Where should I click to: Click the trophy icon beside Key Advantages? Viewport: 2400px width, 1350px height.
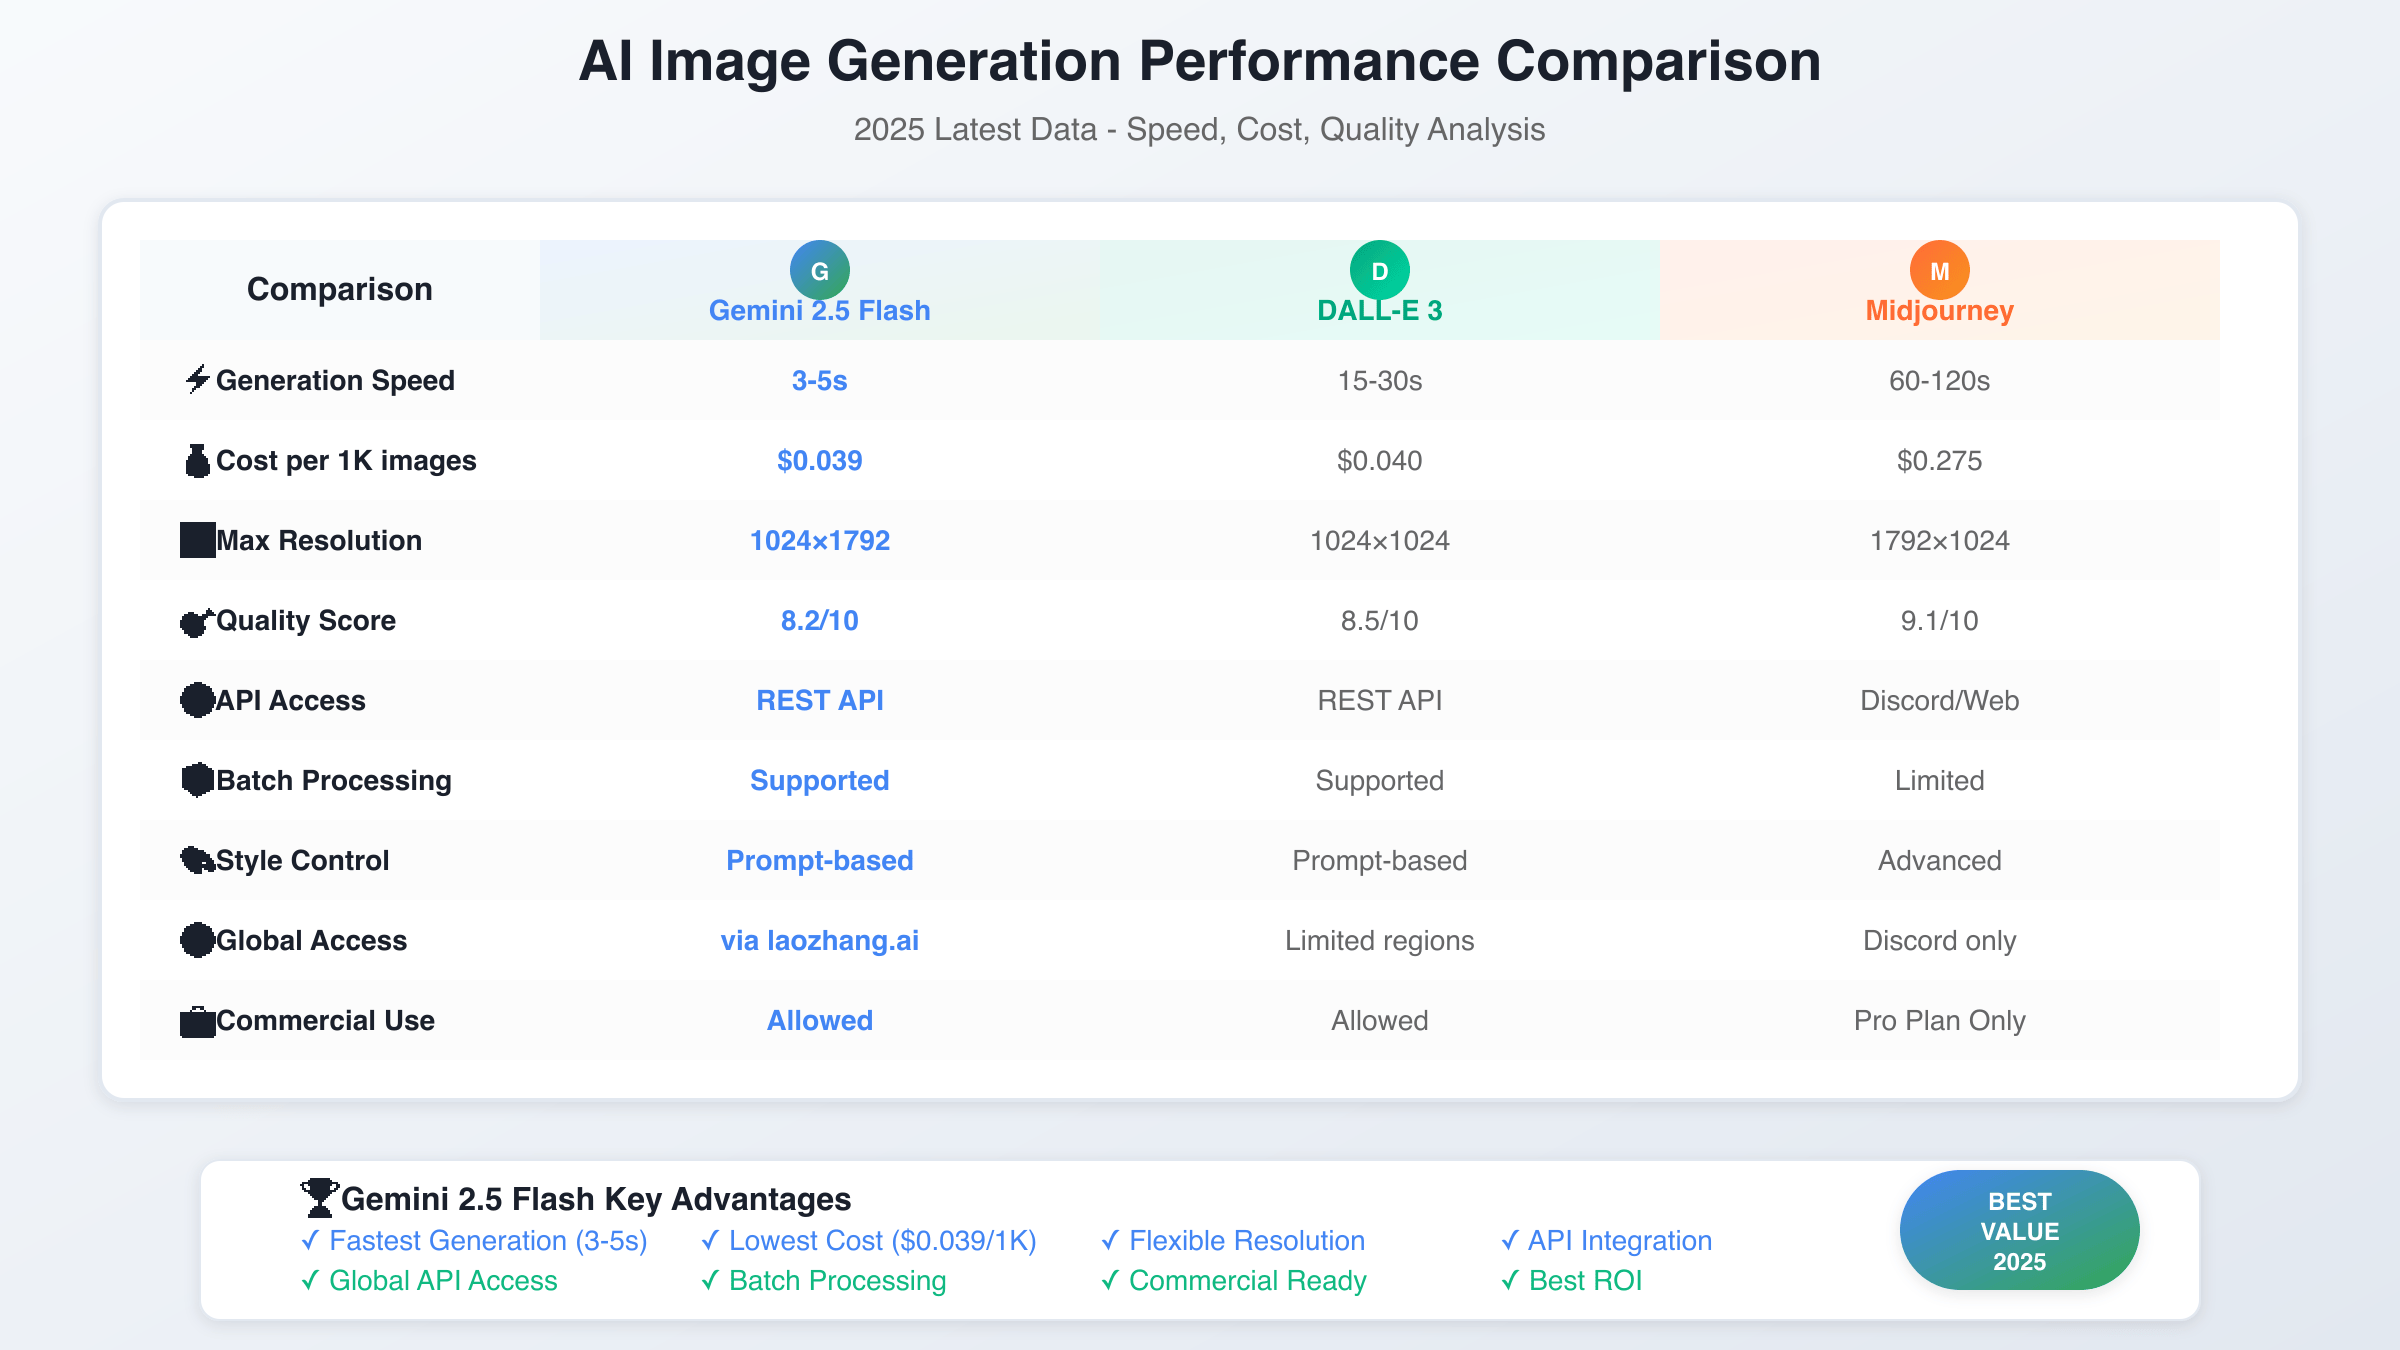[x=320, y=1197]
